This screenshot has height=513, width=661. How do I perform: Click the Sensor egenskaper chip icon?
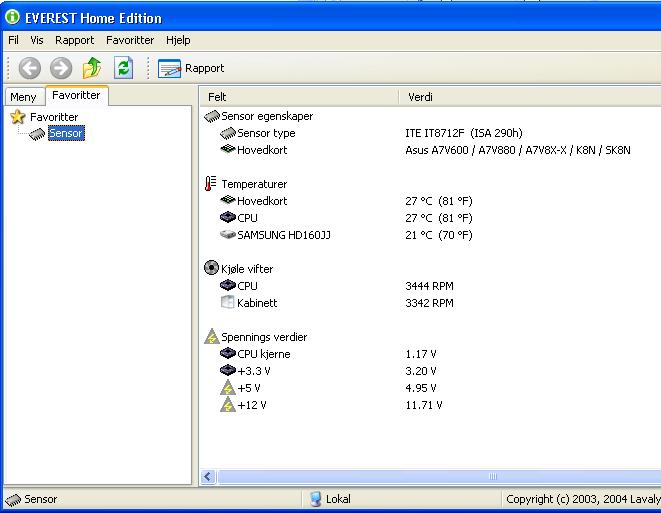[212, 116]
